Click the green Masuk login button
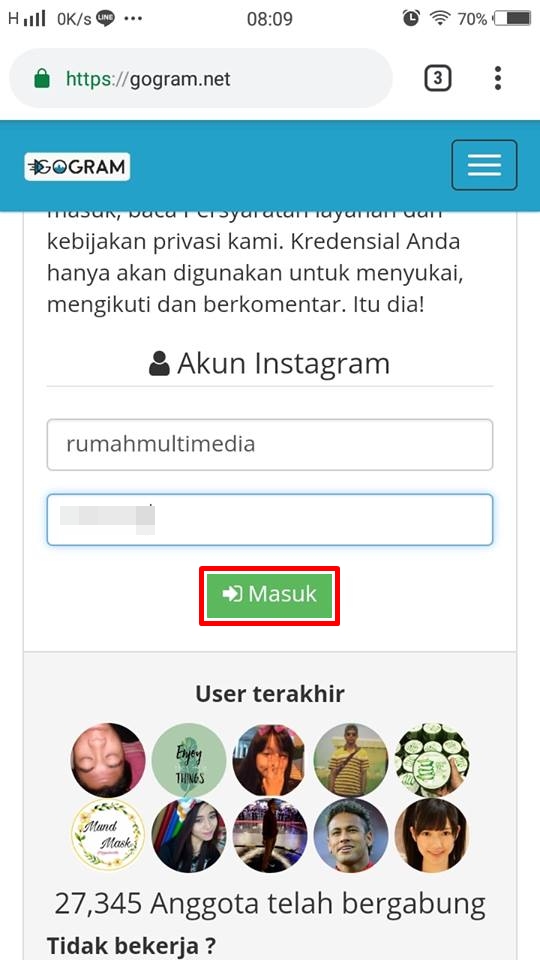540x960 pixels. pyautogui.click(x=269, y=596)
